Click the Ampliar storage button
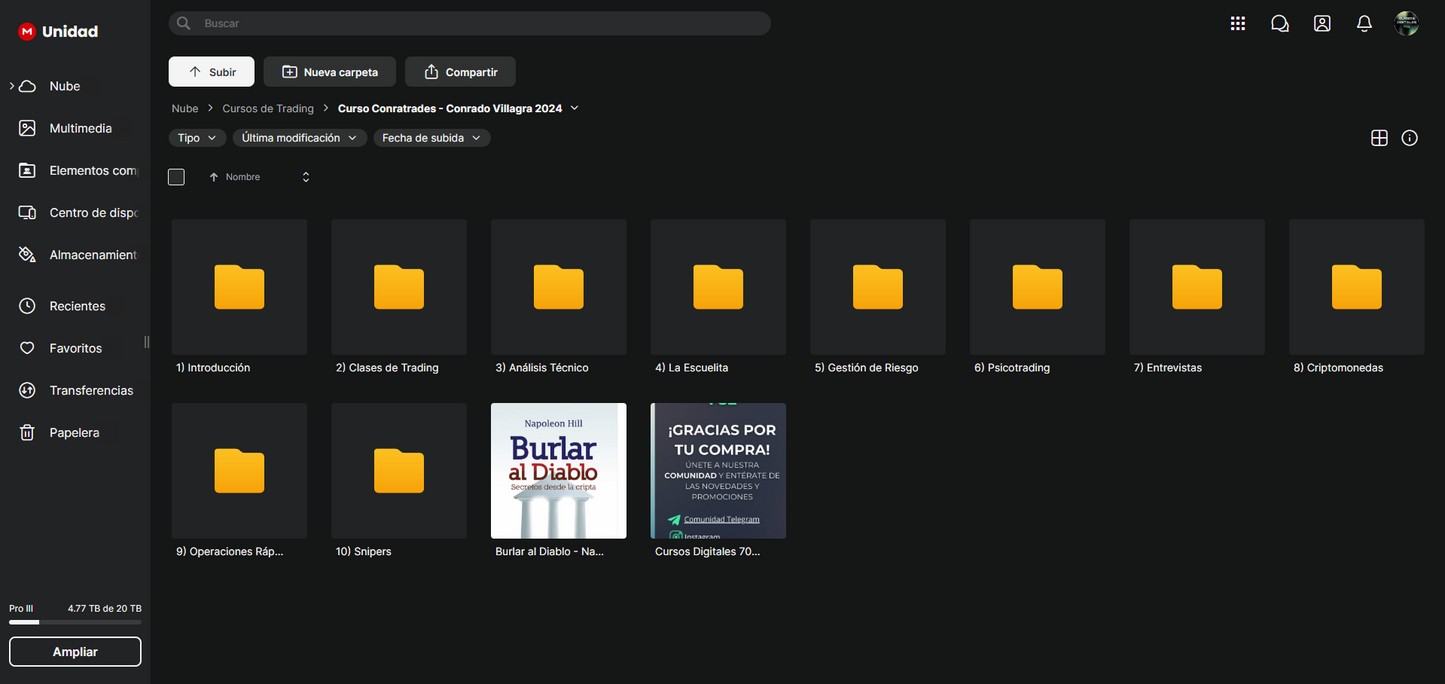This screenshot has height=684, width=1445. click(75, 652)
